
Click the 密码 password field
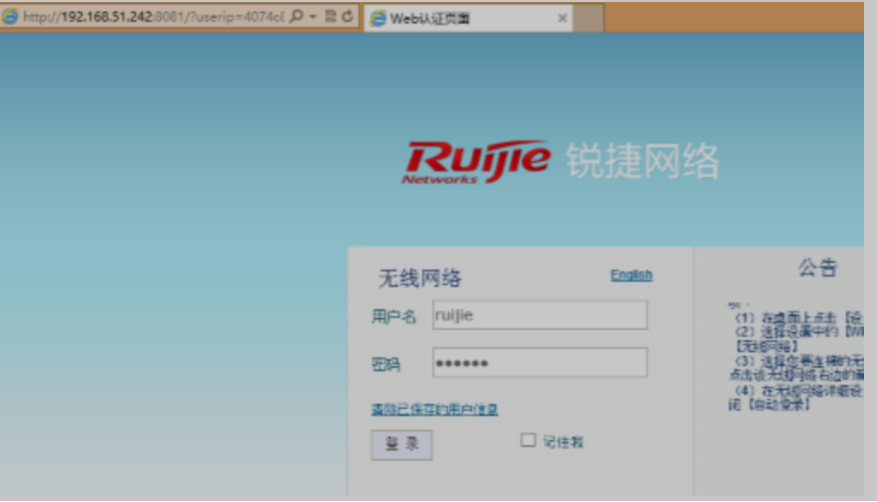click(540, 363)
